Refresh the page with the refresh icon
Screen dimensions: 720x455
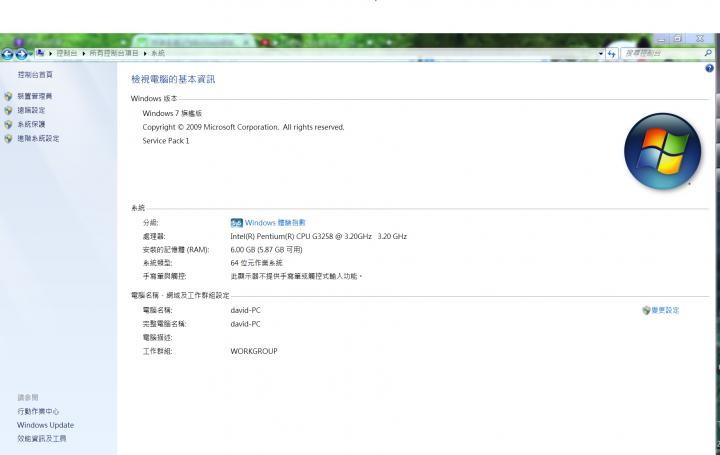611,54
